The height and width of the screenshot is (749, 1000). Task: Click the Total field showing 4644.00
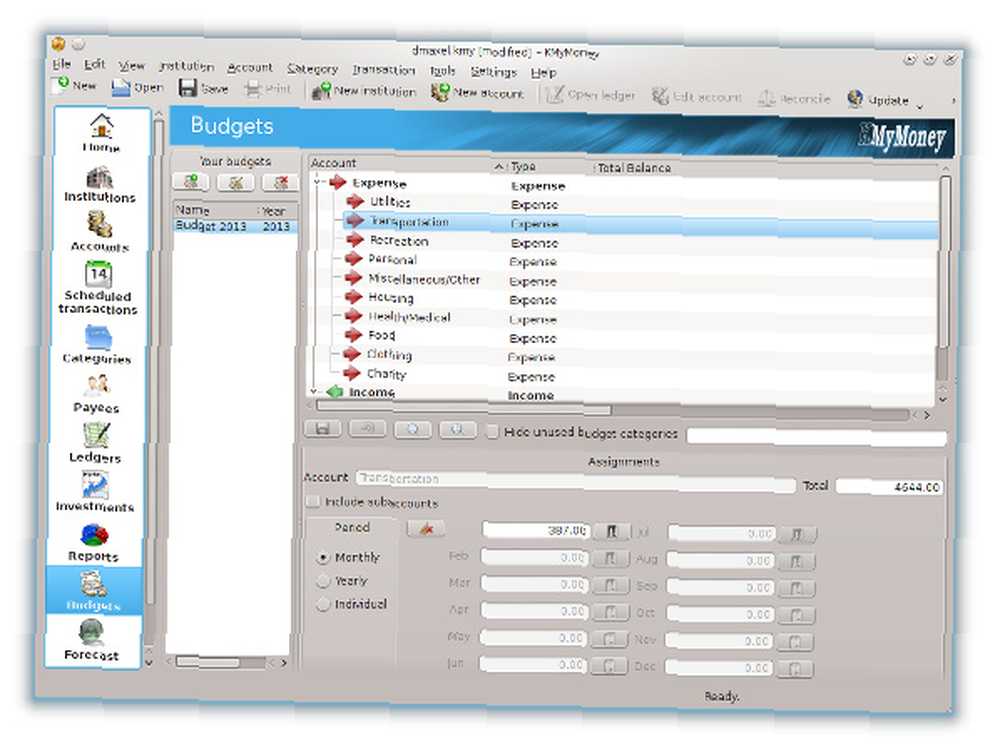[x=889, y=487]
